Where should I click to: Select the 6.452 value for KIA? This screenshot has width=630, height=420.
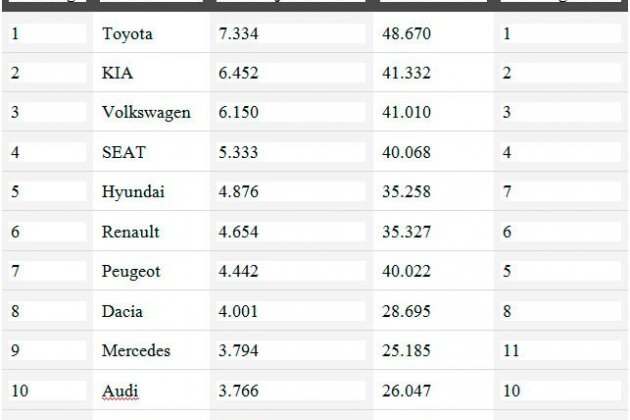click(238, 73)
